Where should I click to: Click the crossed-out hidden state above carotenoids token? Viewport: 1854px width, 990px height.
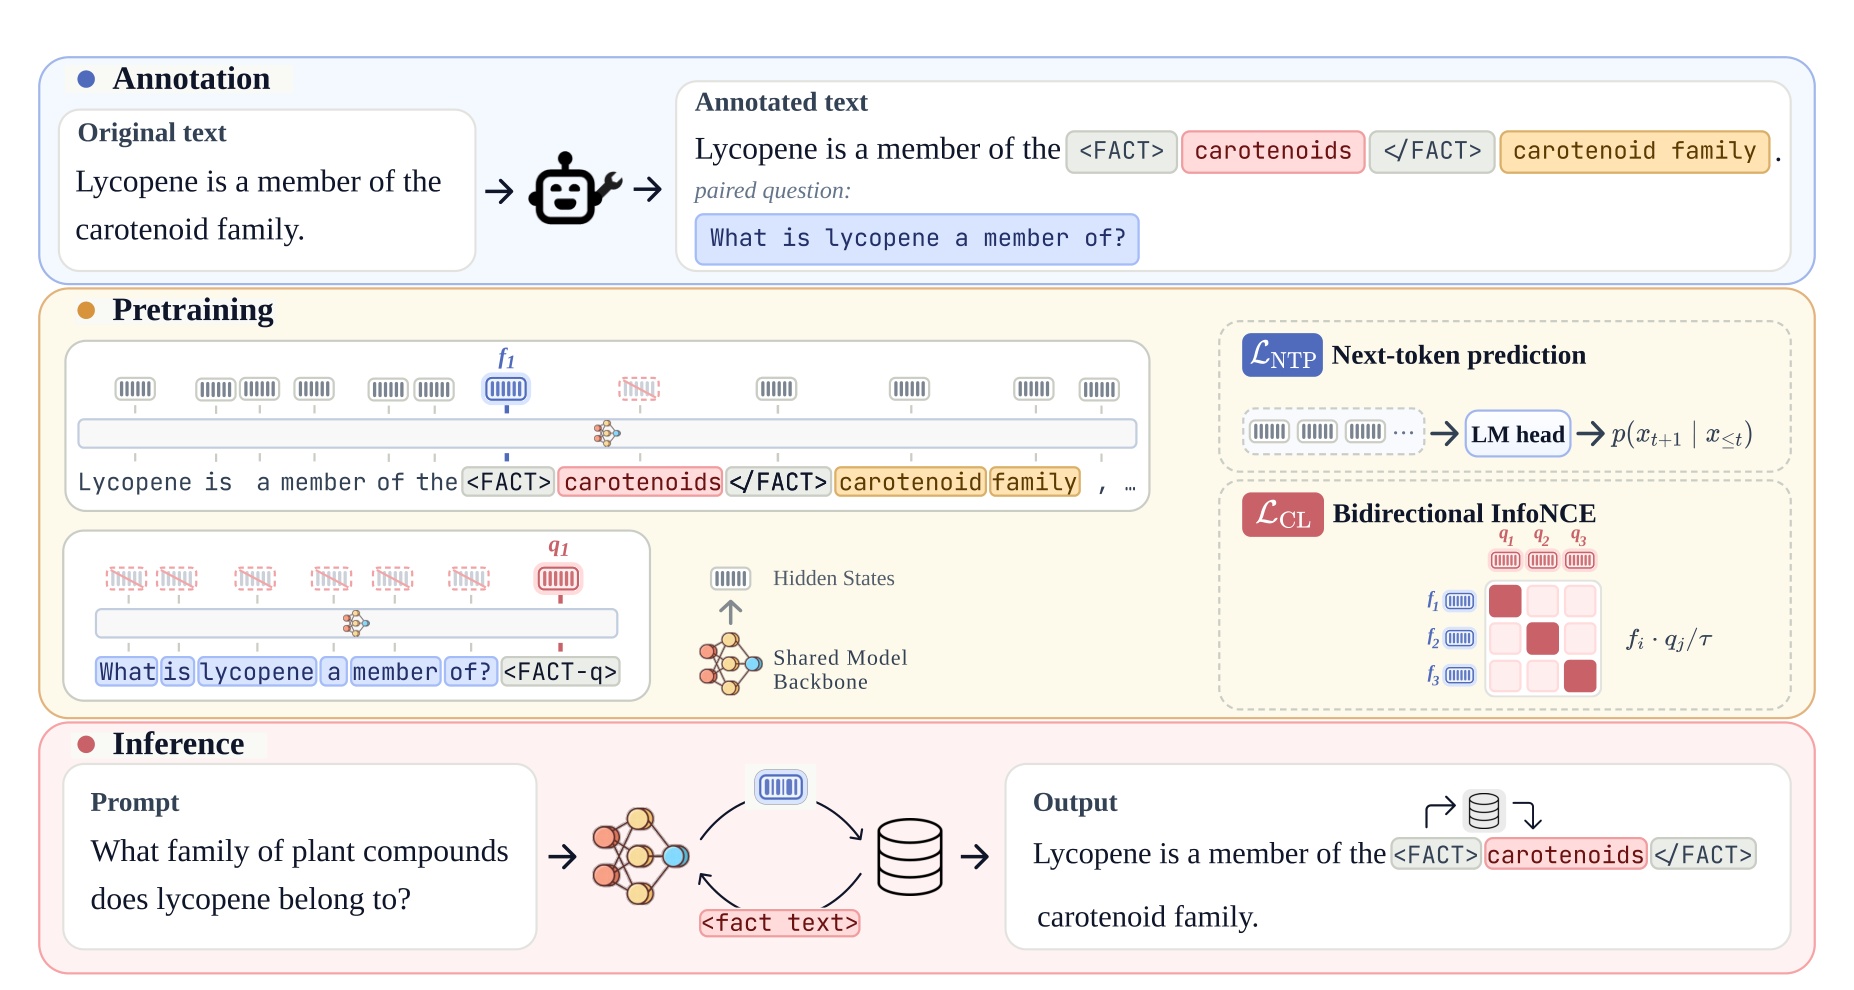tap(639, 389)
